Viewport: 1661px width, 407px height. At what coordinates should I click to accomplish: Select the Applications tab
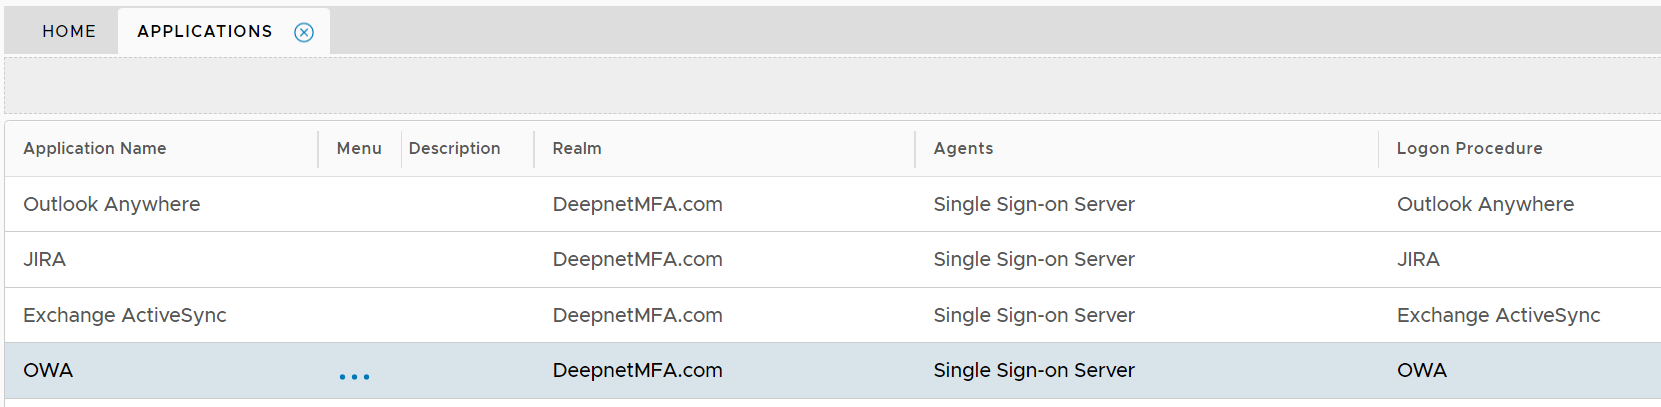[x=205, y=31]
